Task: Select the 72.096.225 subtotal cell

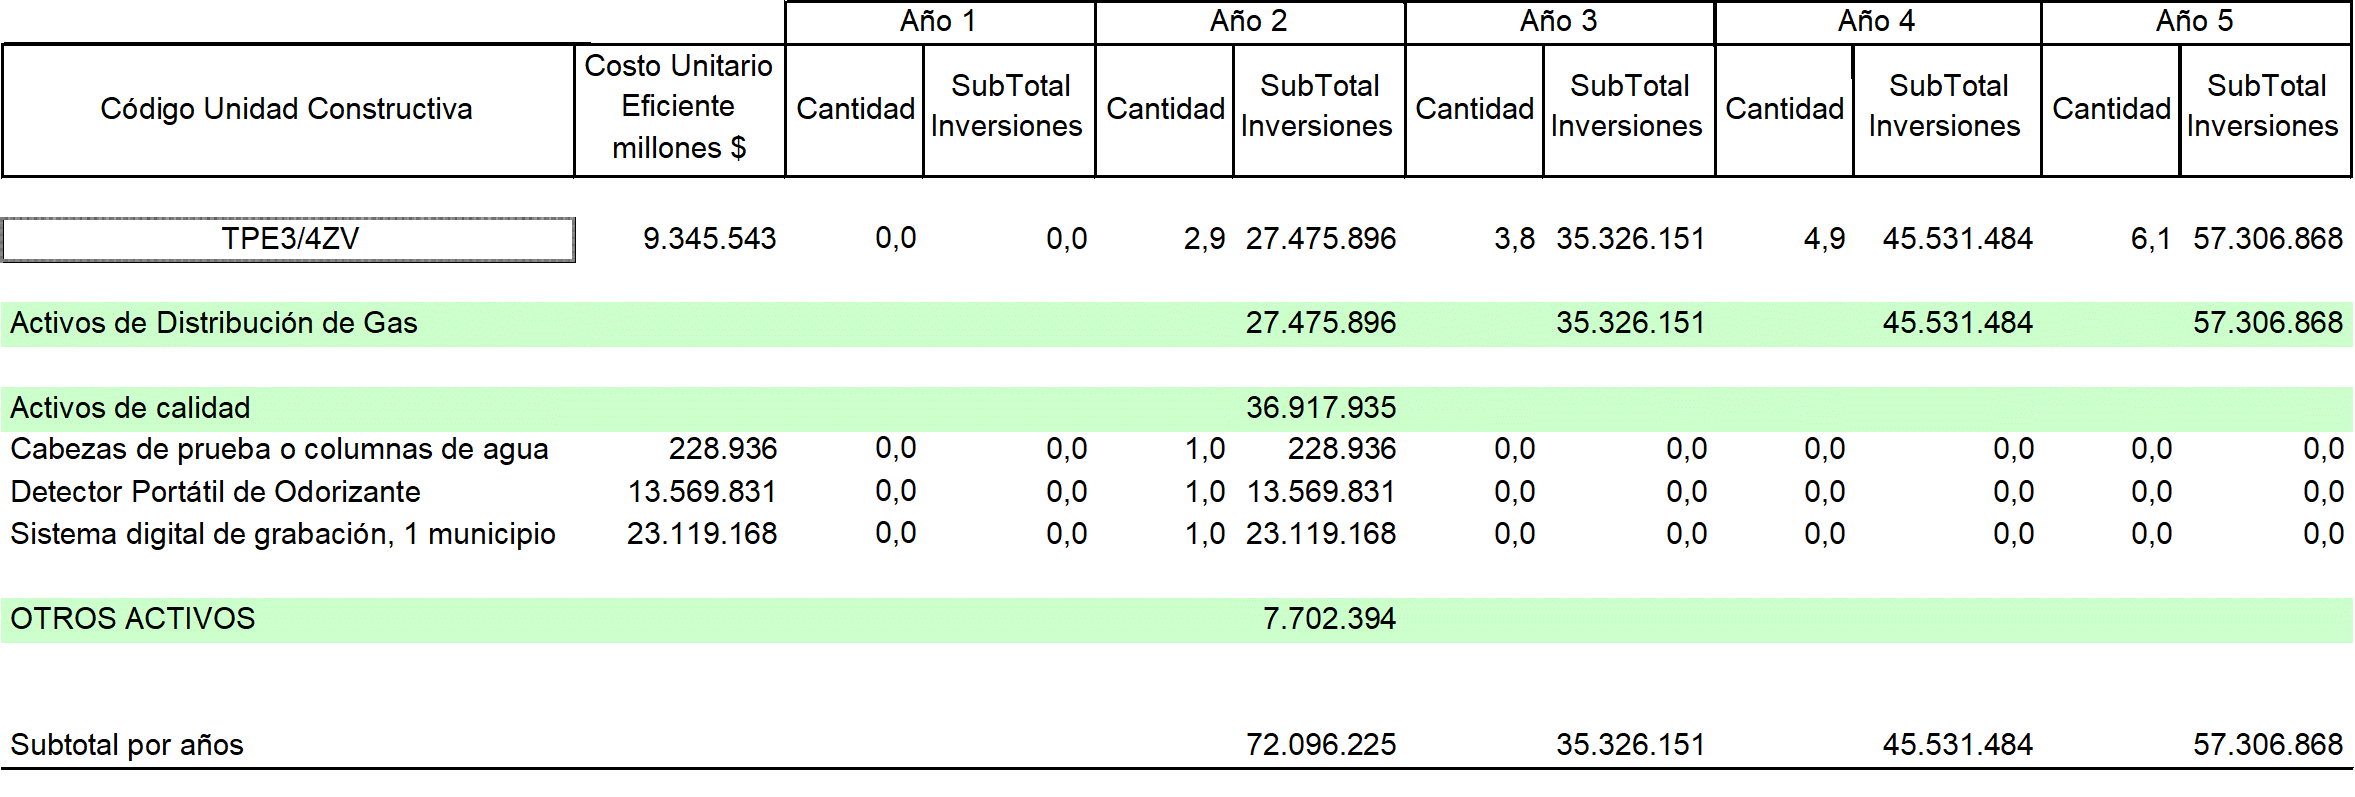Action: [x=1320, y=745]
